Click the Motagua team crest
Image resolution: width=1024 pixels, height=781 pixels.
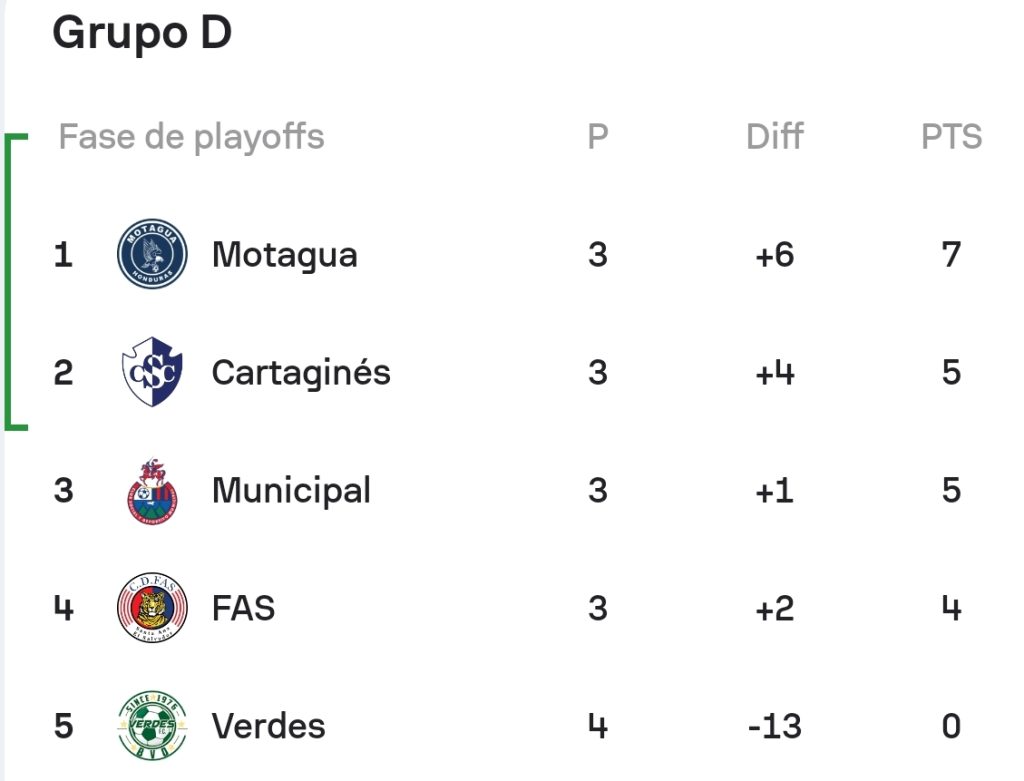[152, 253]
